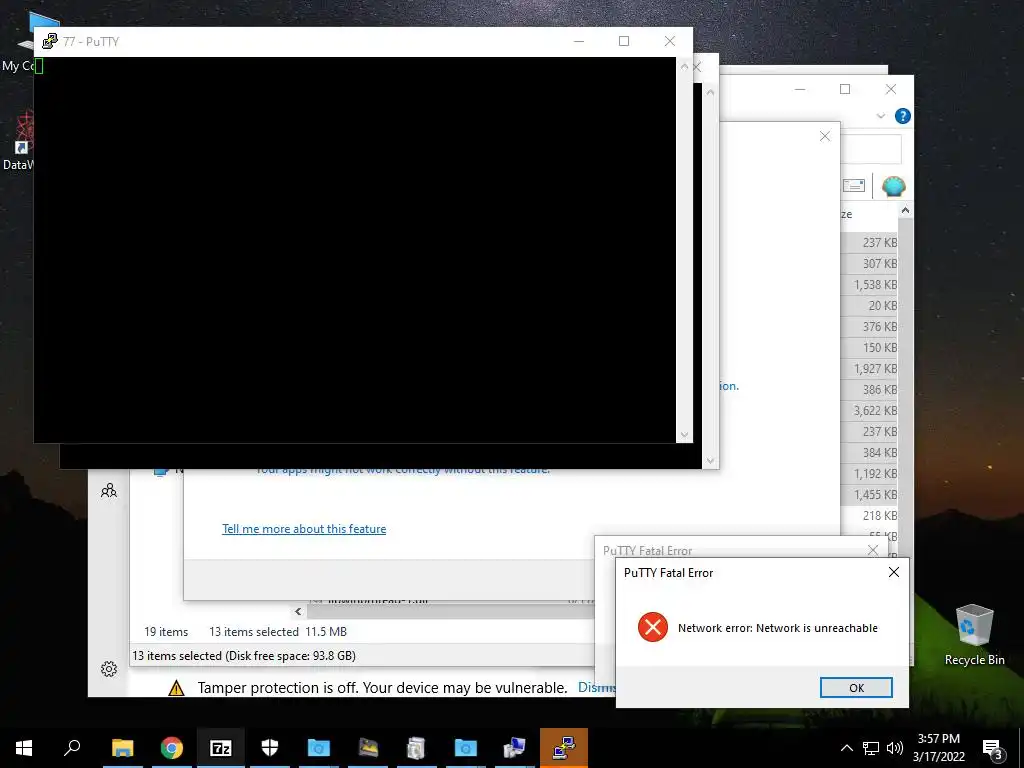Image resolution: width=1024 pixels, height=768 pixels.
Task: Click the yellow tamper protection warning icon
Action: (176, 688)
